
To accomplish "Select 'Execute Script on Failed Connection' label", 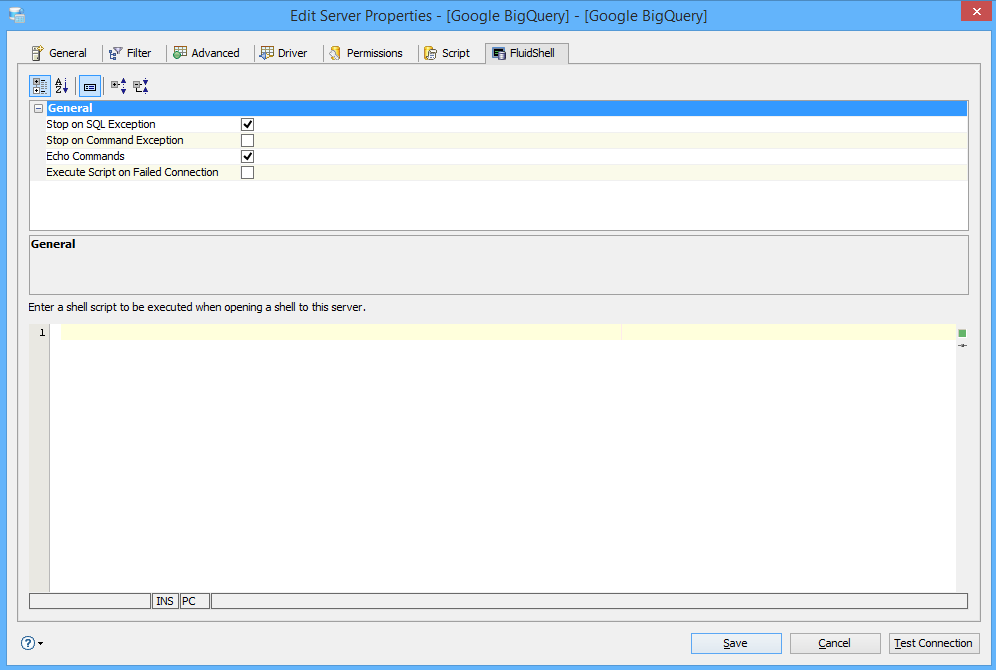I will tap(132, 172).
